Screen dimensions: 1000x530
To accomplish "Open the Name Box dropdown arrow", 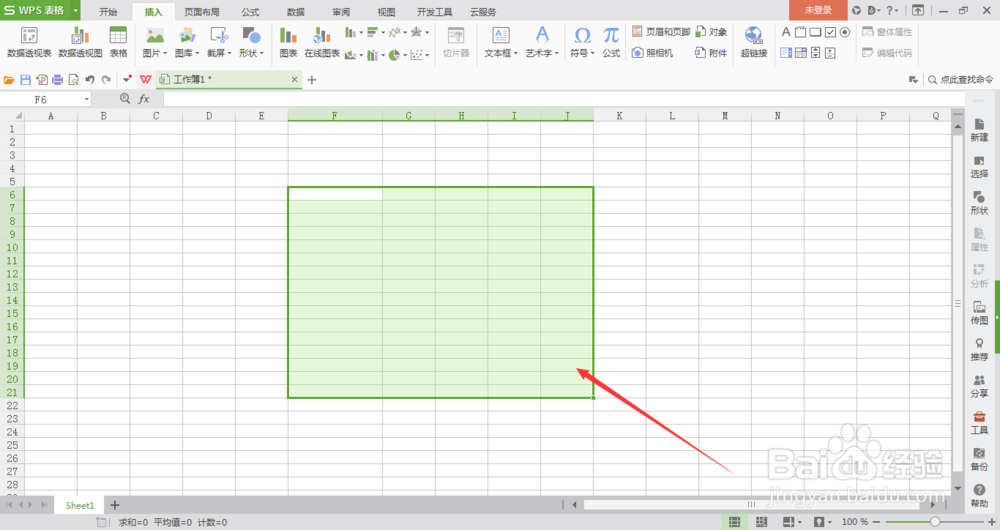I will [x=86, y=99].
